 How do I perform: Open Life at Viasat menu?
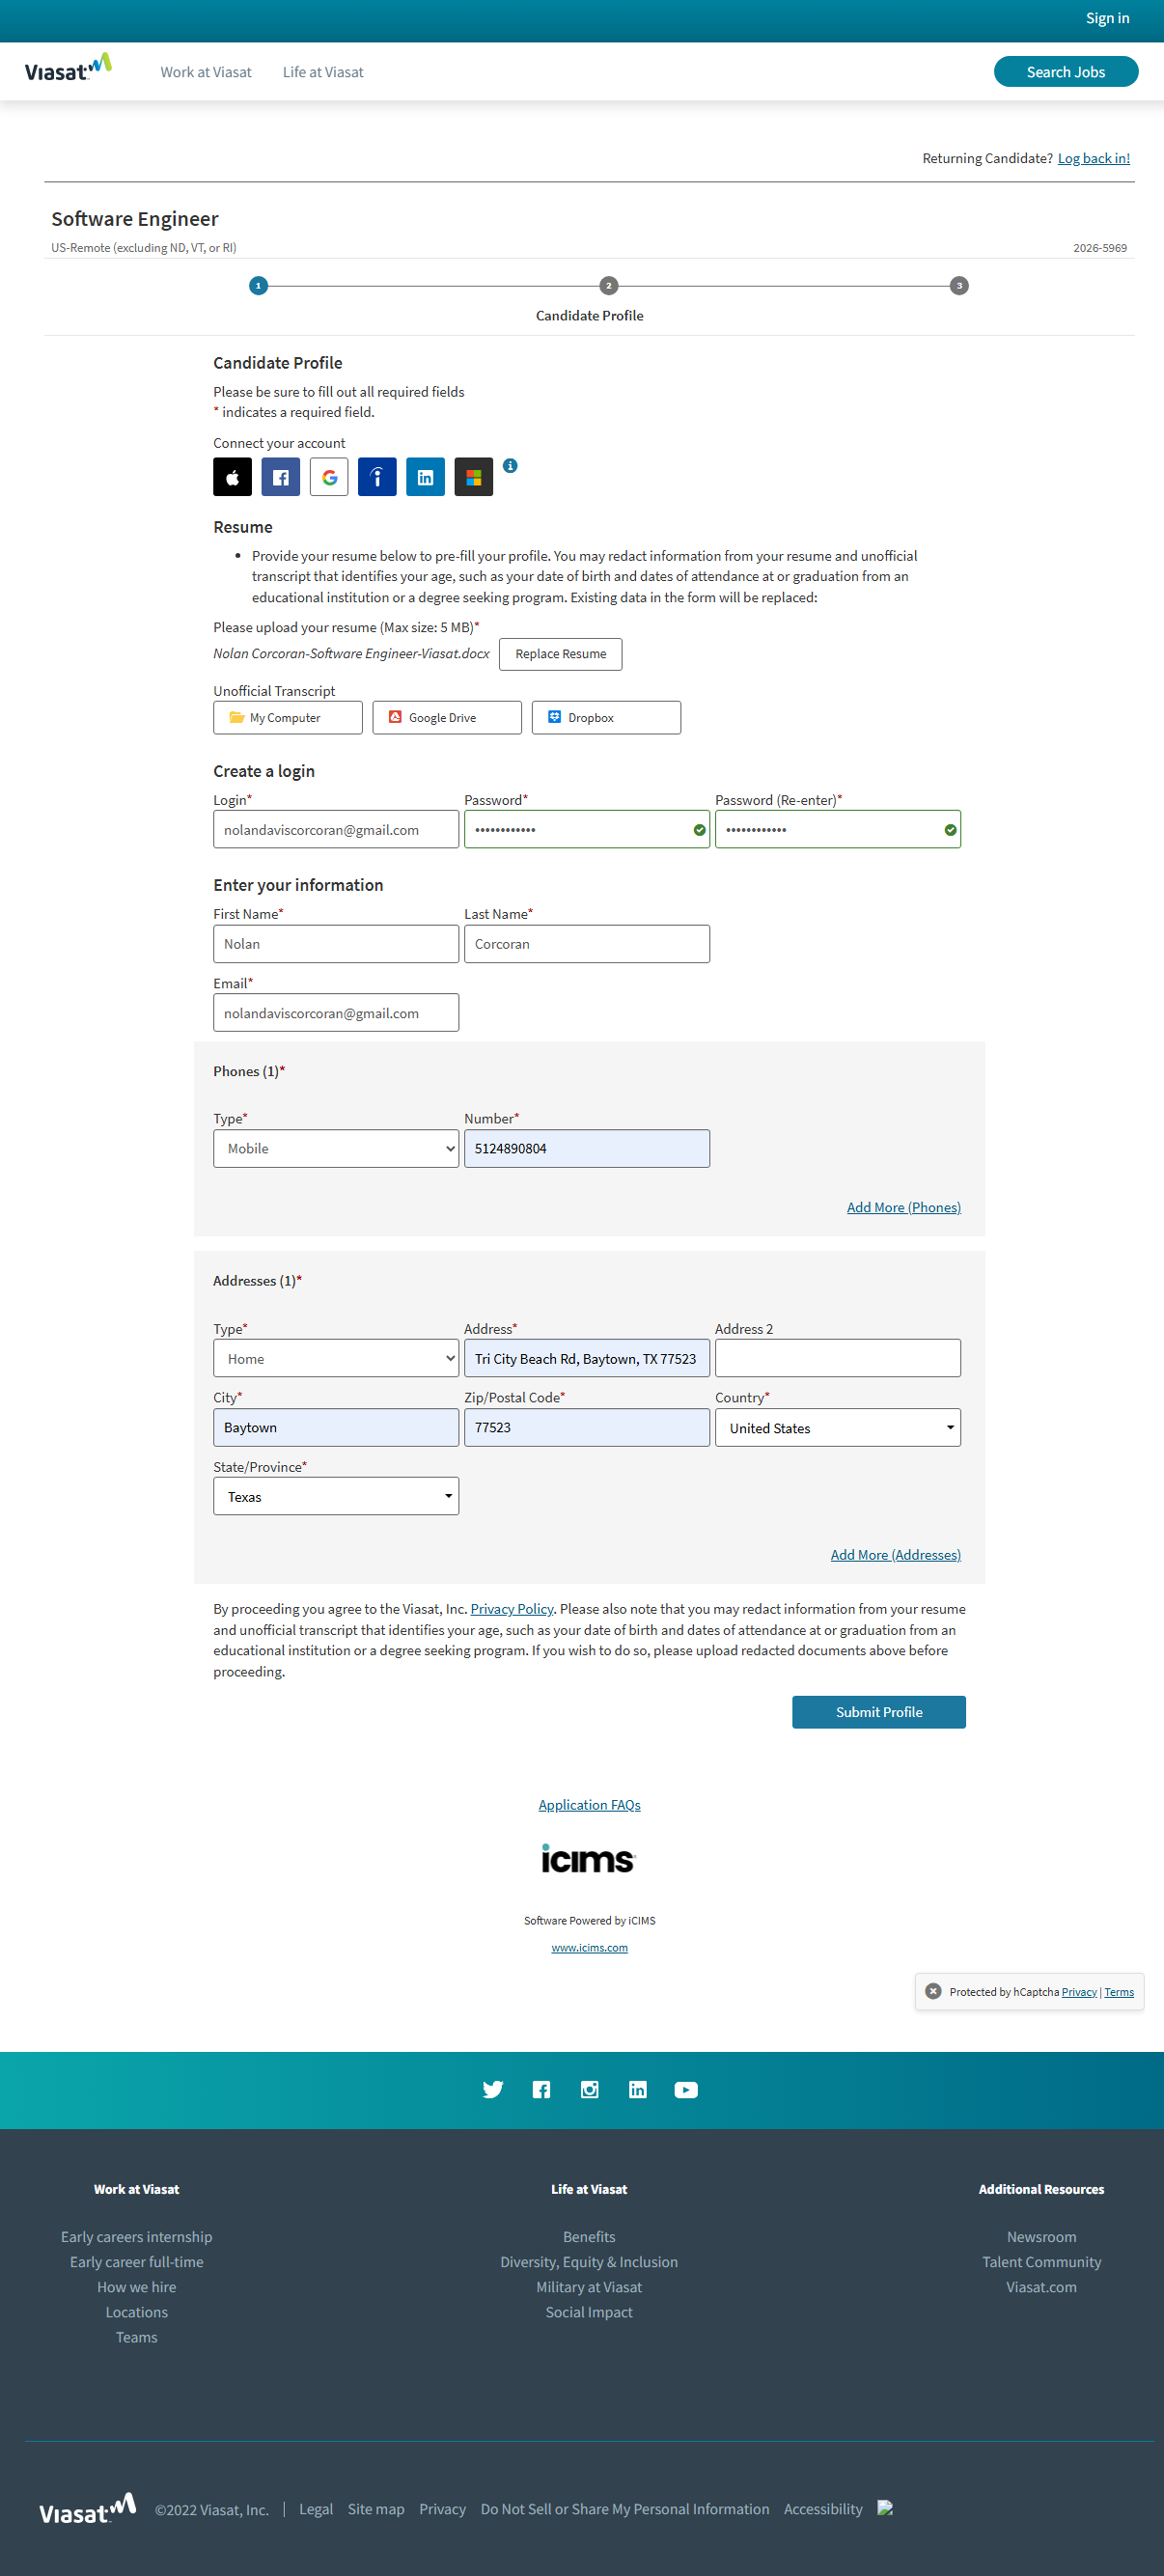[323, 72]
